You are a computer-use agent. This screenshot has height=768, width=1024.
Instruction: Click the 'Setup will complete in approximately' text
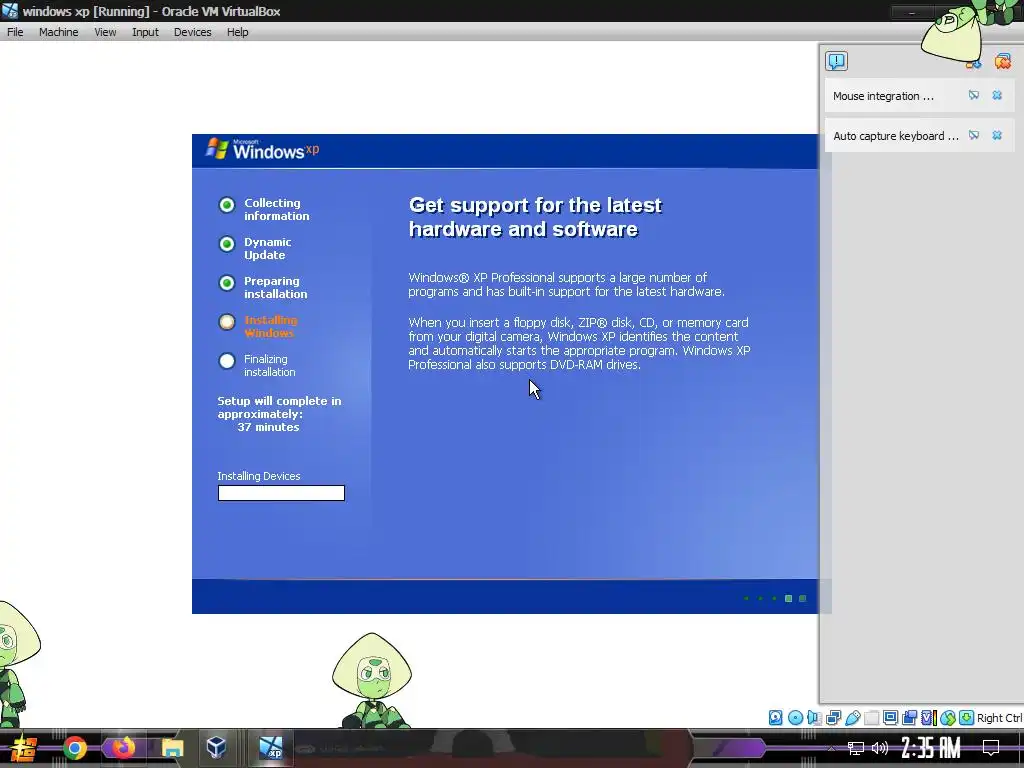pos(280,408)
